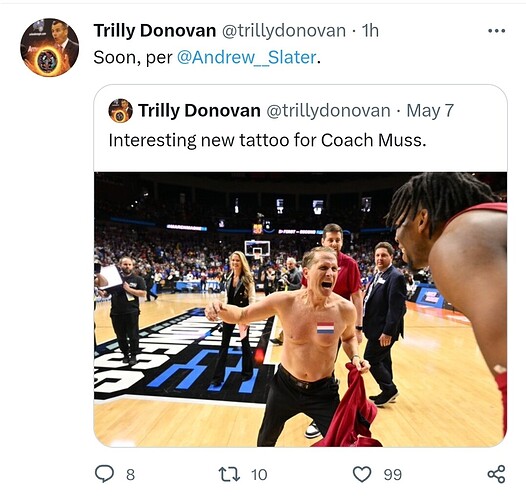Click the small avatar in the quoted tweet
Viewport: 526px width, 500px height.
tap(120, 110)
